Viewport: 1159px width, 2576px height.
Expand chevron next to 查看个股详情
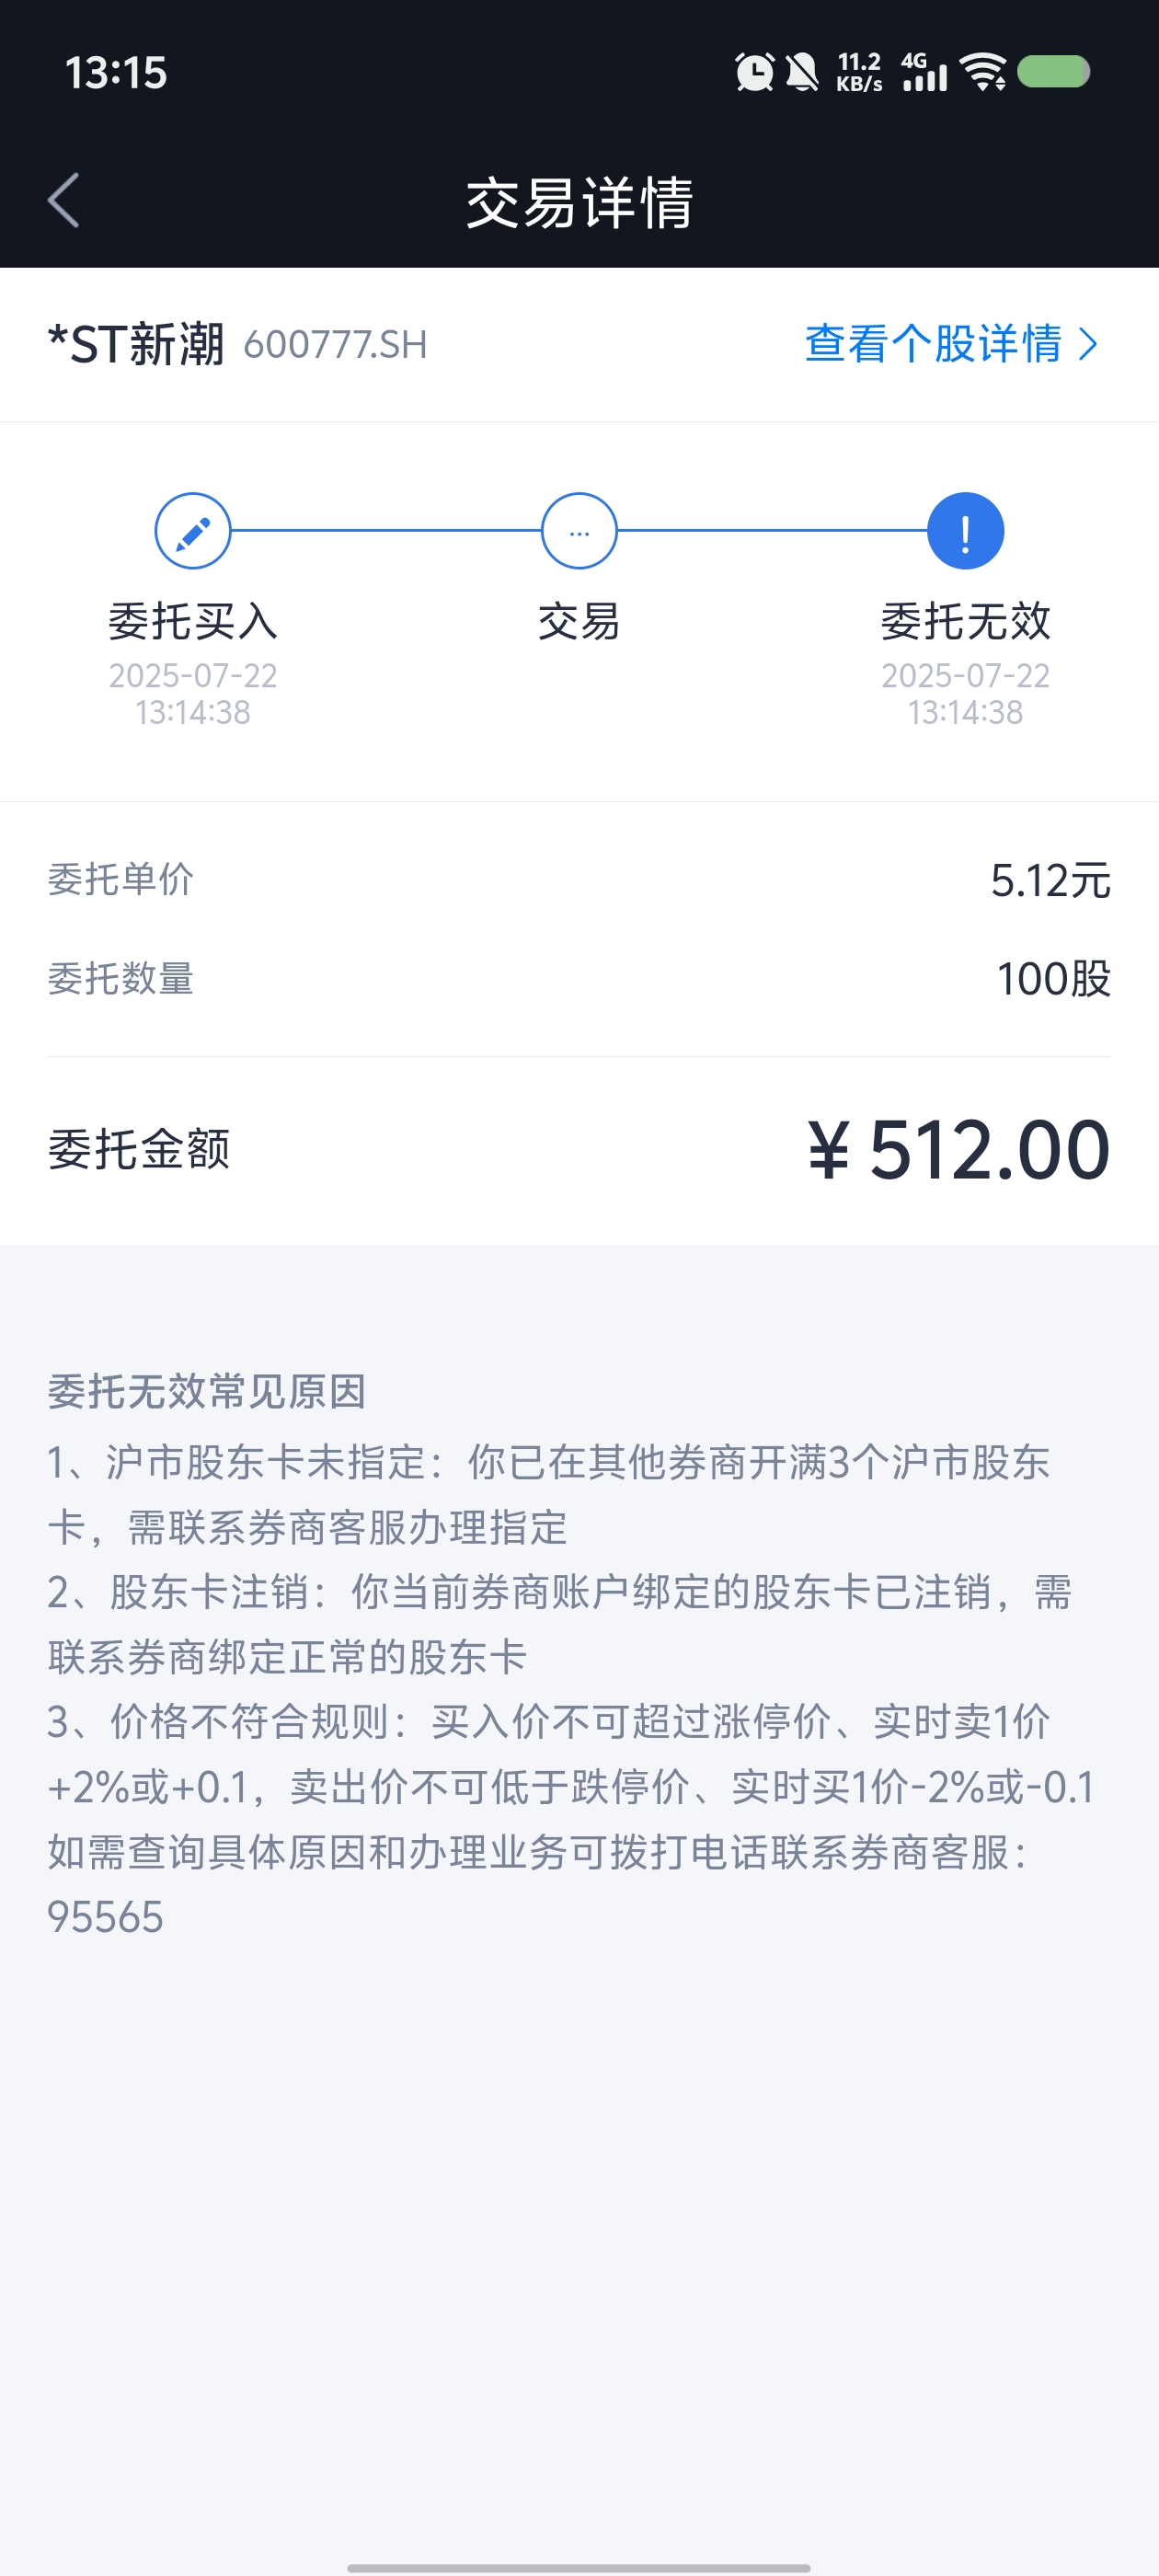coord(1088,345)
